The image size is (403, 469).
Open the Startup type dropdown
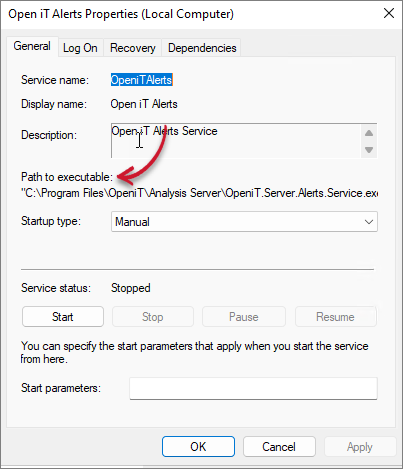(244, 222)
